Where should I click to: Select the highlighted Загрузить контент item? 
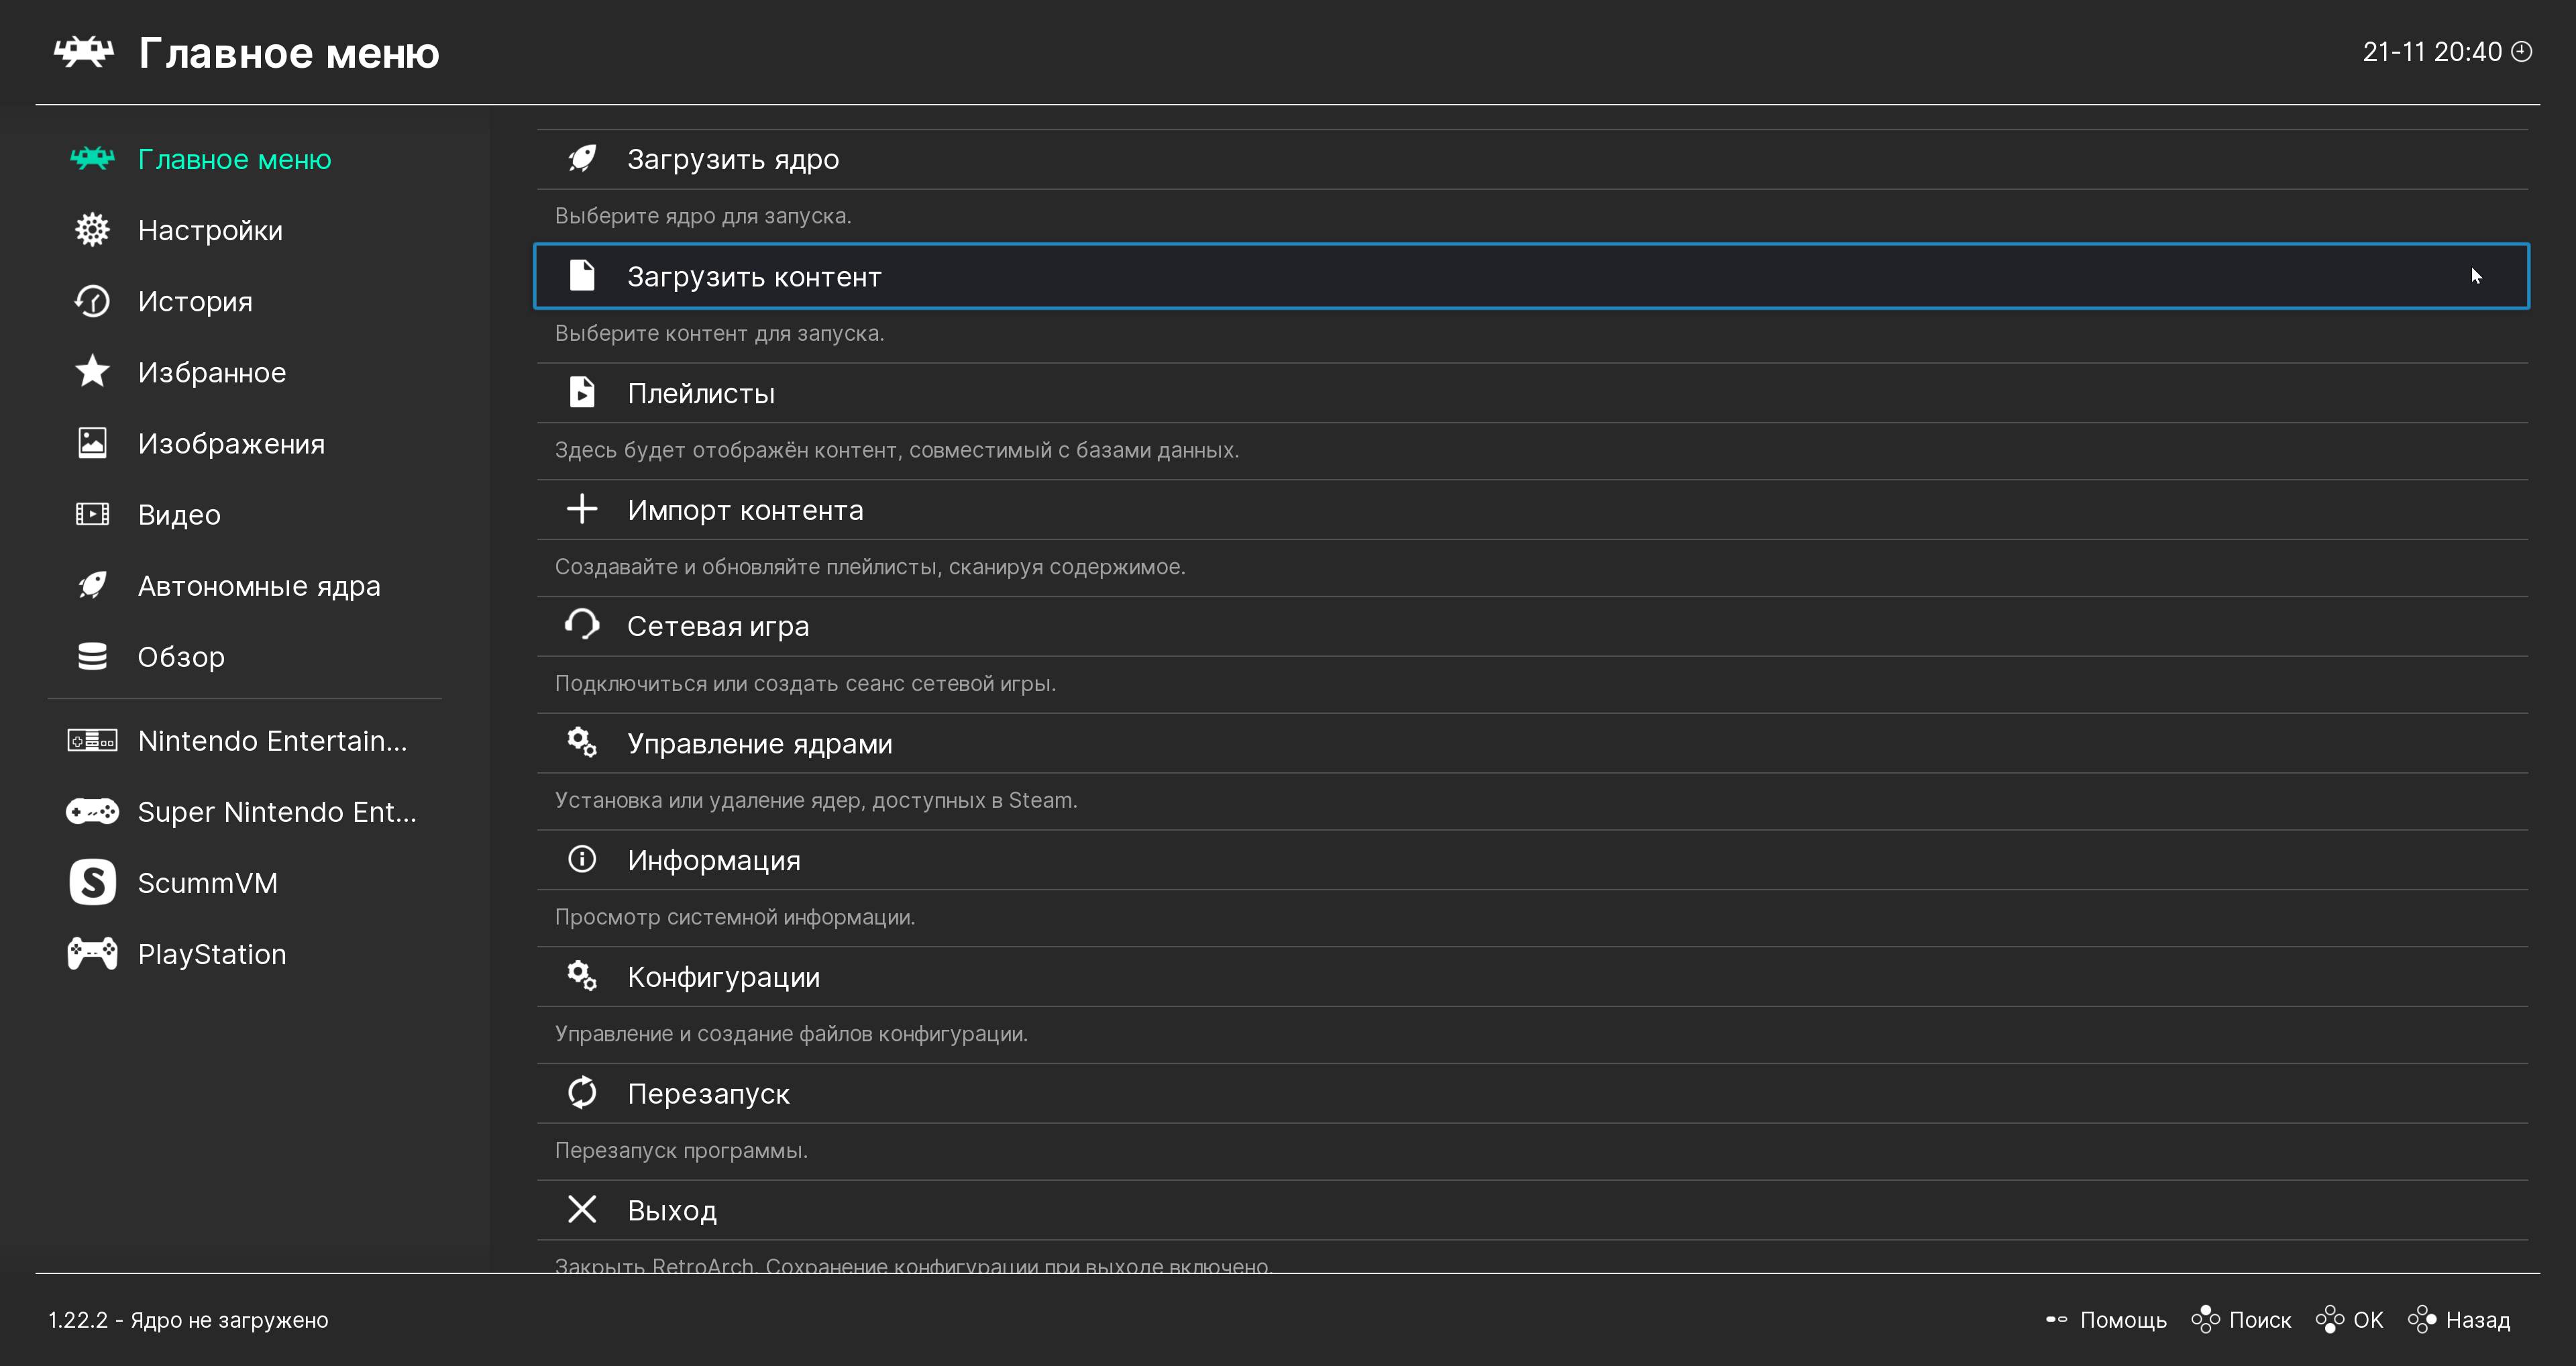coord(754,277)
